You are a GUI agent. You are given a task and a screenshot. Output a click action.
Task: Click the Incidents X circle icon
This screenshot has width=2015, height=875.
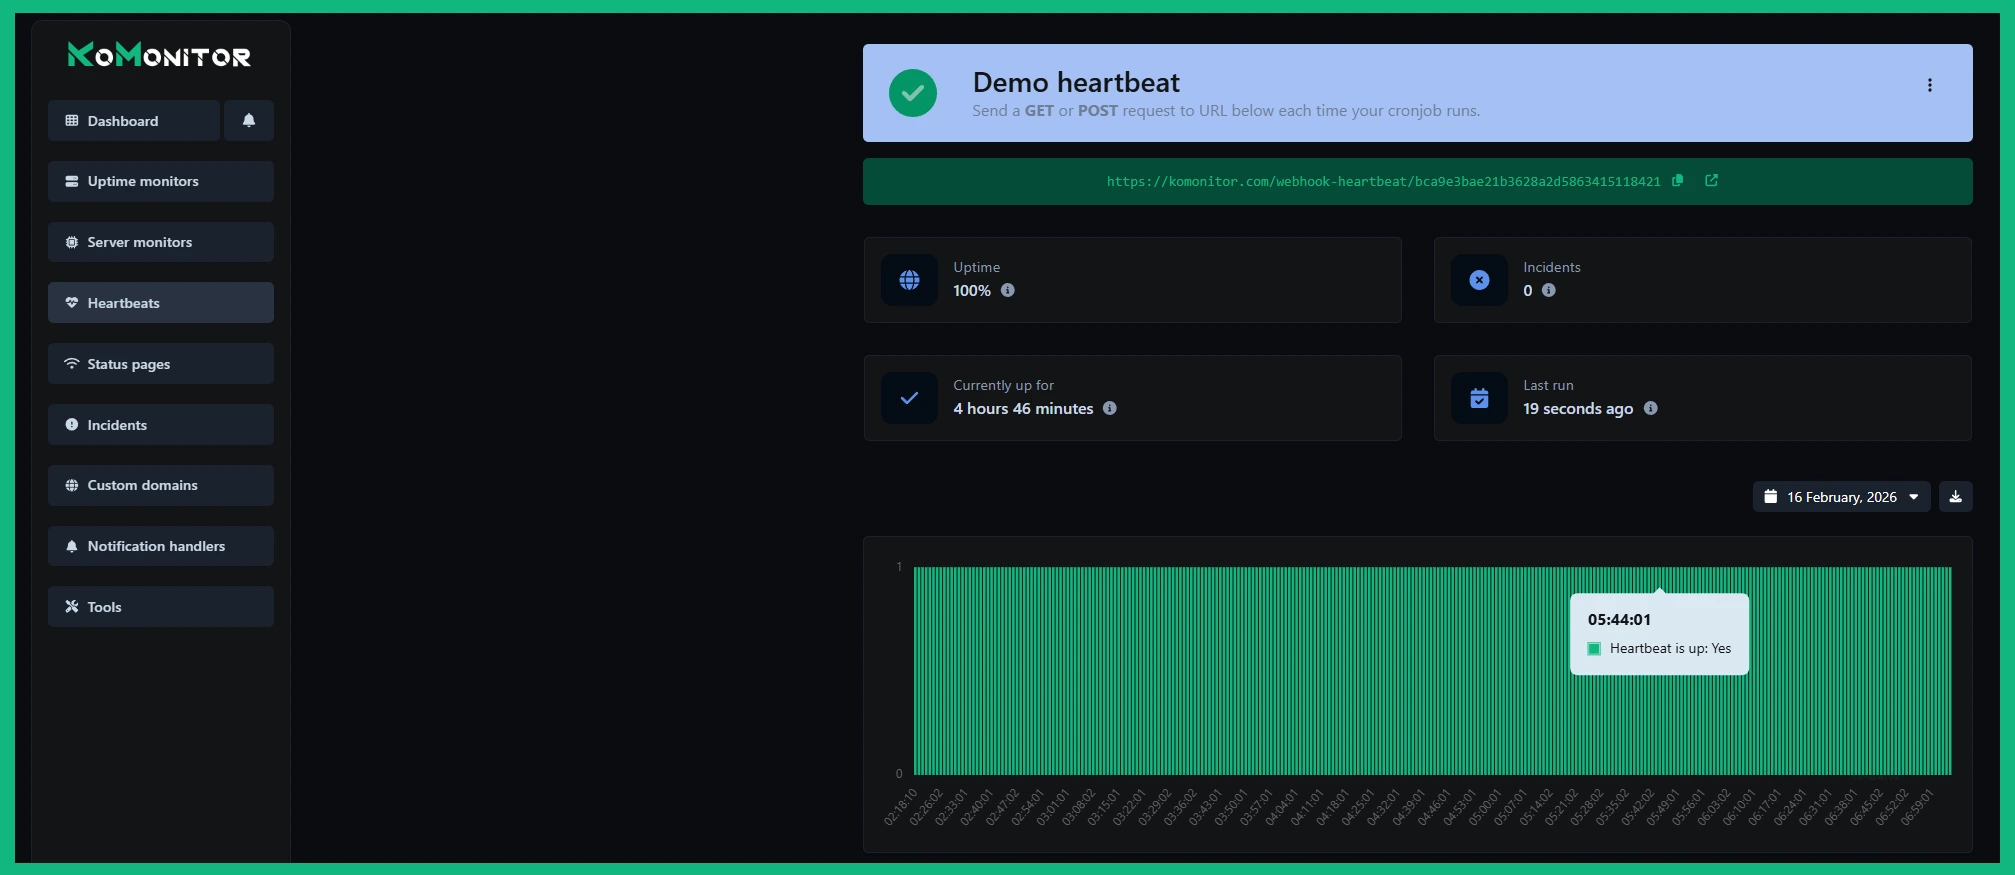click(1480, 280)
